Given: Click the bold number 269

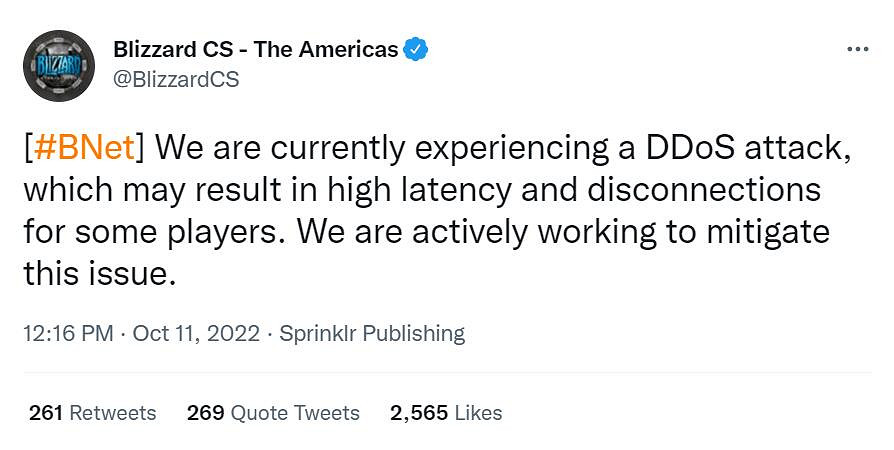Looking at the screenshot, I should click(x=204, y=412).
